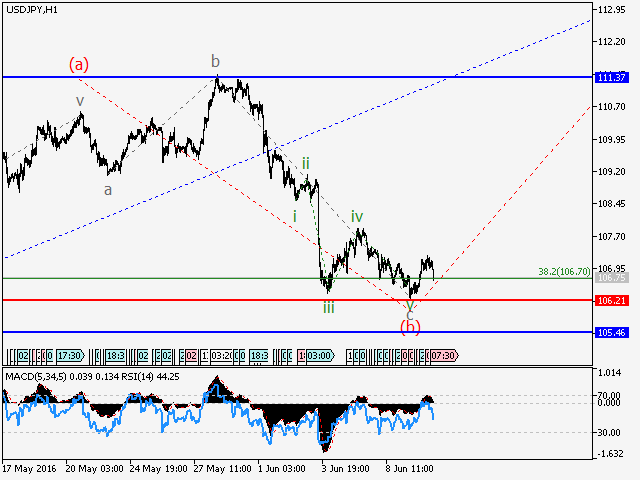The image size is (640, 480).
Task: Click the green iii wave label
Action: (x=329, y=307)
